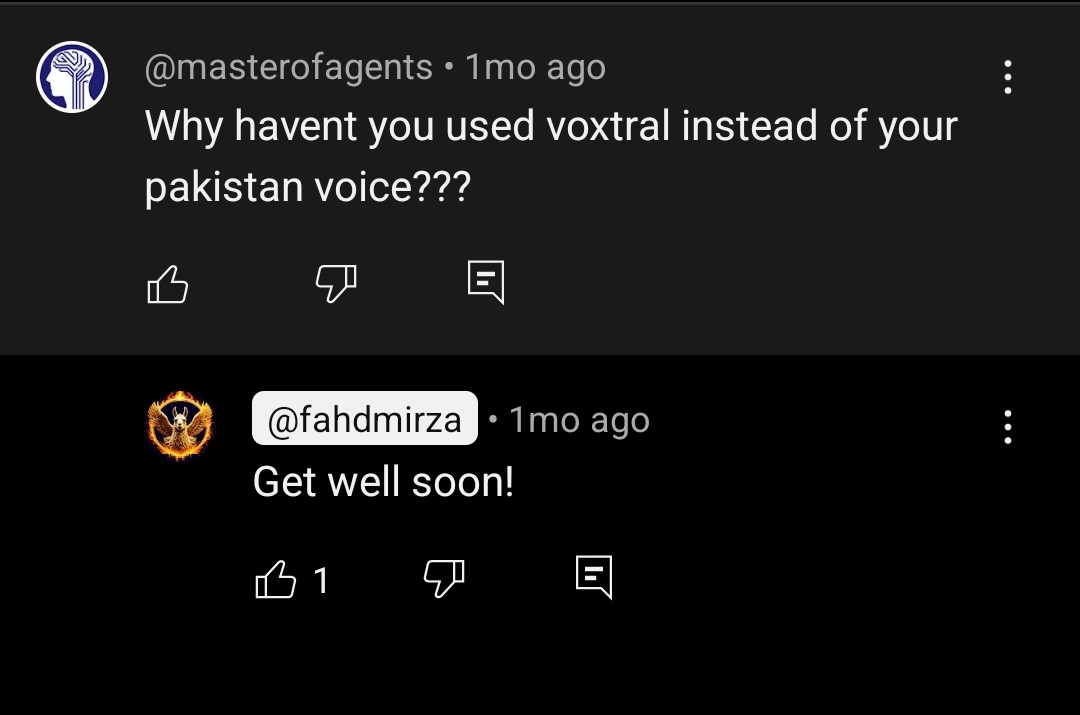Viewport: 1080px width, 715px height.
Task: Open @masterofagents profile via brain avatar
Action: [x=72, y=76]
